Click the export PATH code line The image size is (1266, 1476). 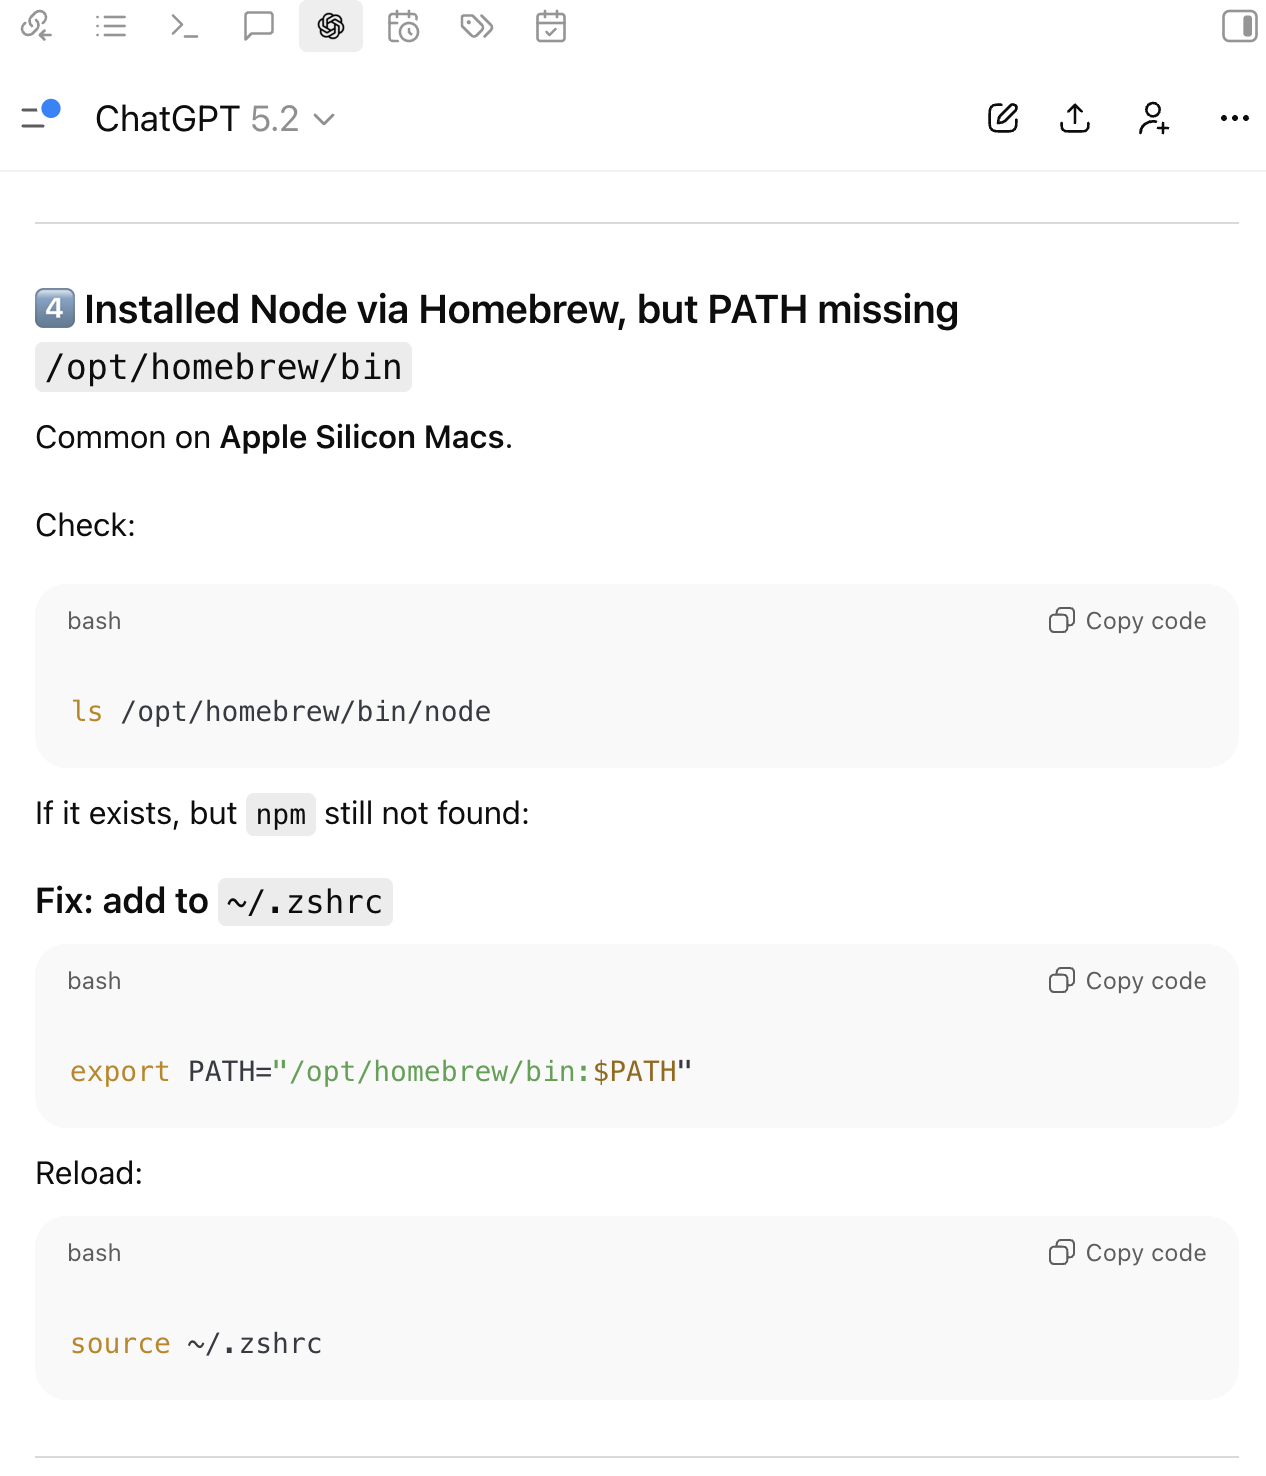tap(381, 1072)
